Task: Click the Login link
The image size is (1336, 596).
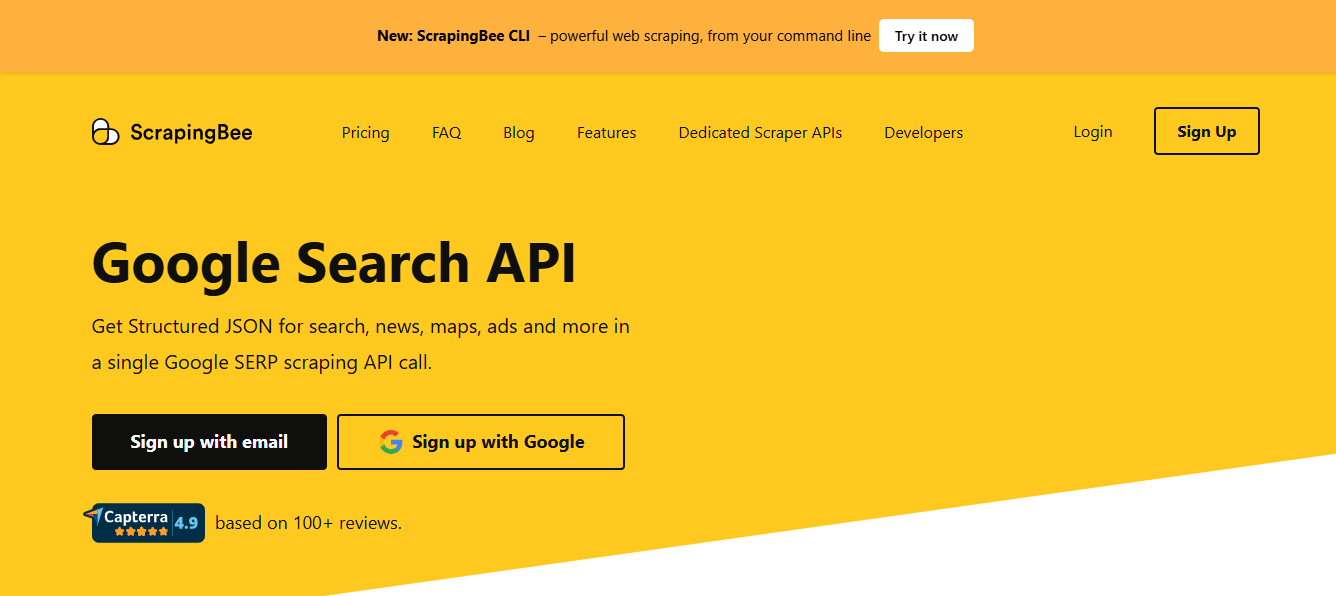Action: [1092, 131]
